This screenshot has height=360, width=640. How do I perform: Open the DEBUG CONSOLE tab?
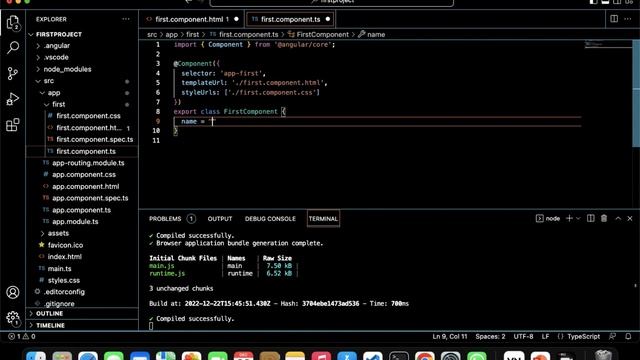(270, 219)
